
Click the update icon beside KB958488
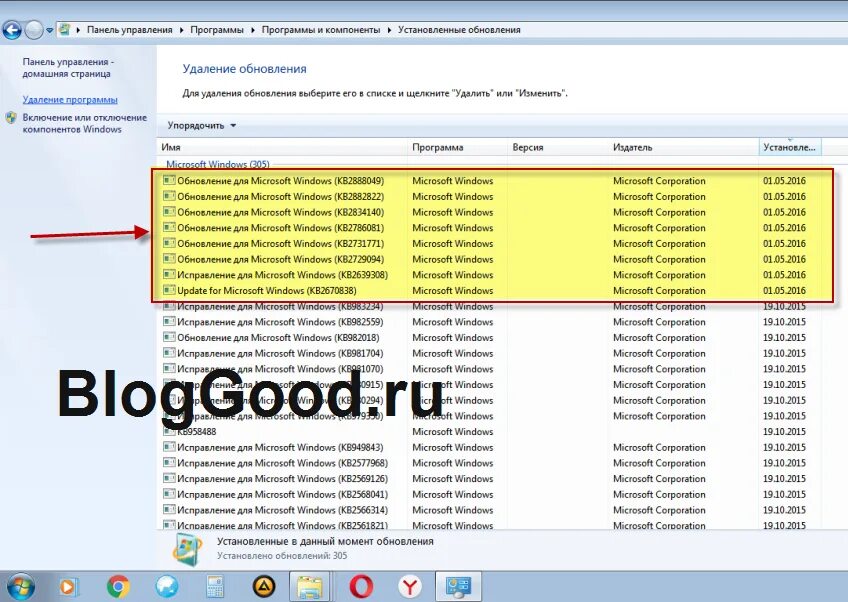pos(169,431)
